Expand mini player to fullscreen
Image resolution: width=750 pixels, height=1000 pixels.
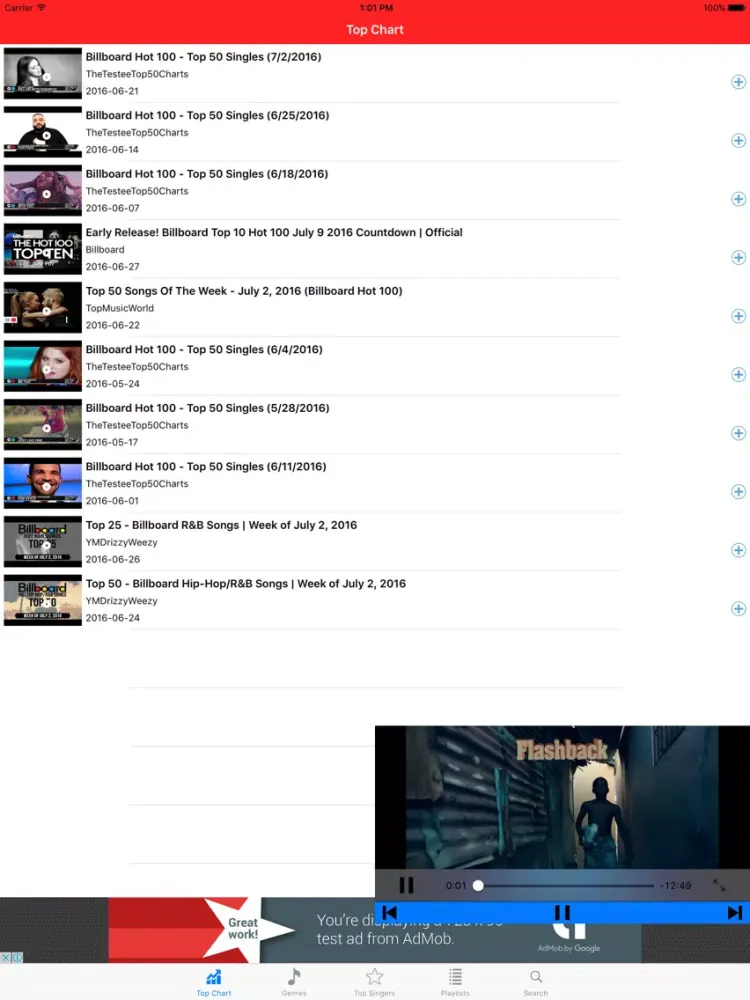(719, 885)
